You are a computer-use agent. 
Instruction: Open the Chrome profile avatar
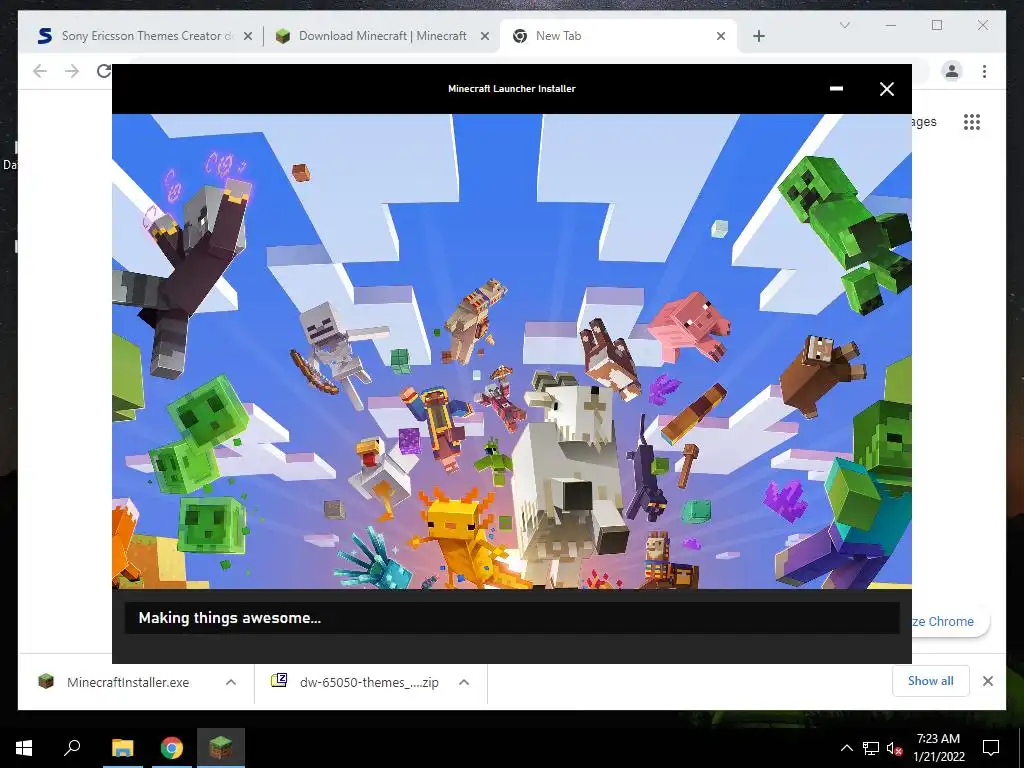click(952, 71)
